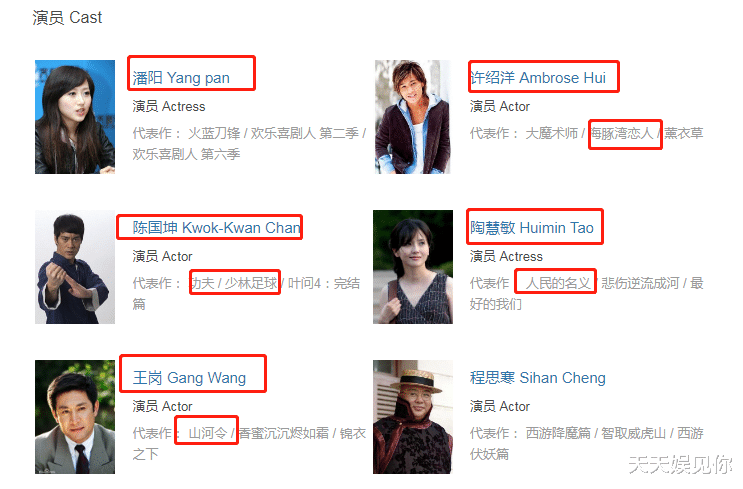Open the 陈国坤 Kwok-Kwan Chan name link

tap(217, 228)
